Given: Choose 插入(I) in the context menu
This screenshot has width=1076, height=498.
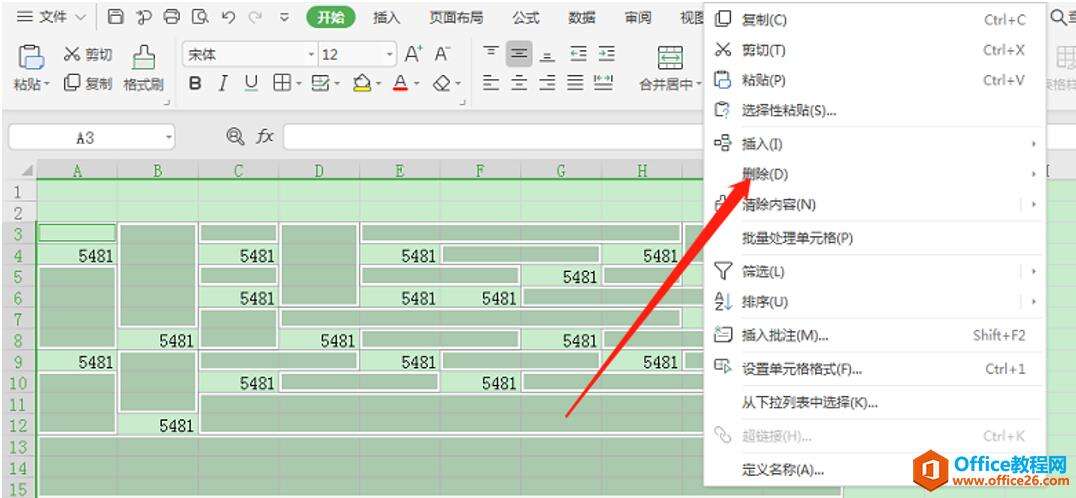Looking at the screenshot, I should click(x=874, y=144).
